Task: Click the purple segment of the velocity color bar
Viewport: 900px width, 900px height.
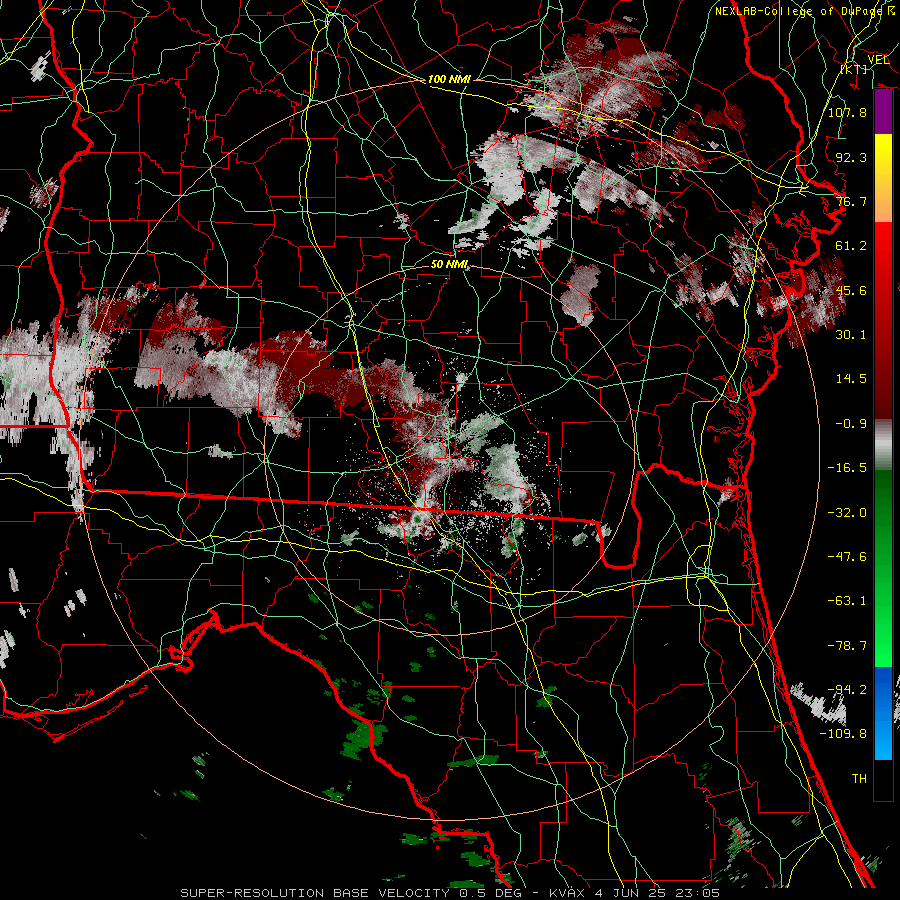Action: pyautogui.click(x=883, y=112)
